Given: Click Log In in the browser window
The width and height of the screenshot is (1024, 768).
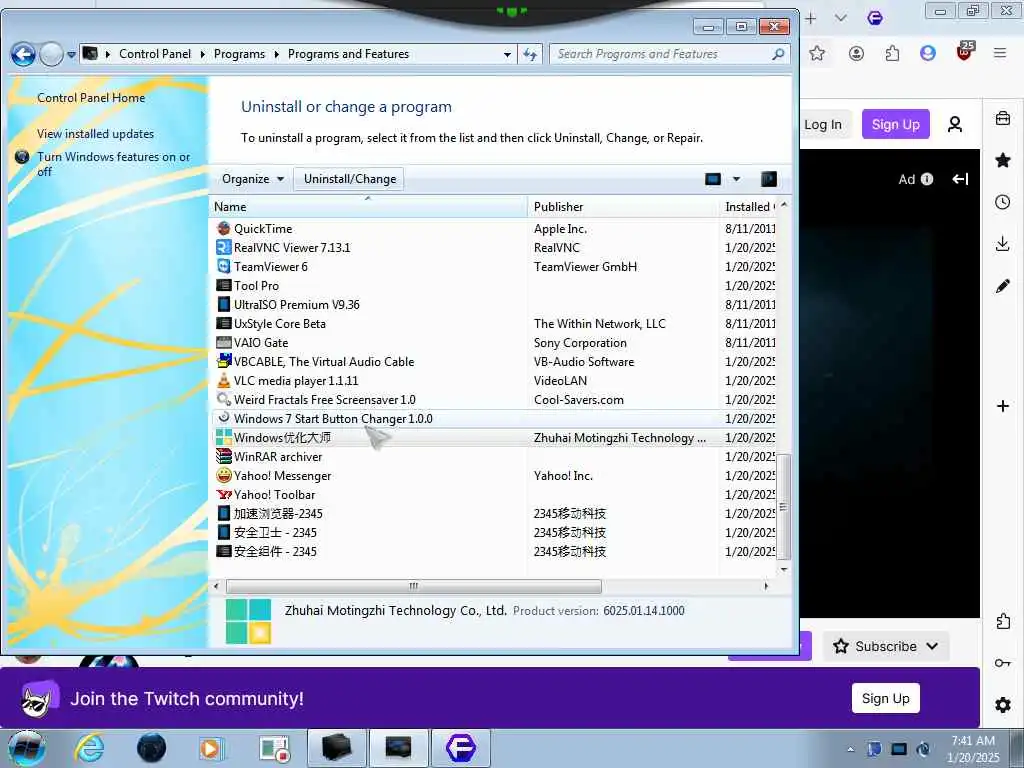Looking at the screenshot, I should [x=823, y=124].
